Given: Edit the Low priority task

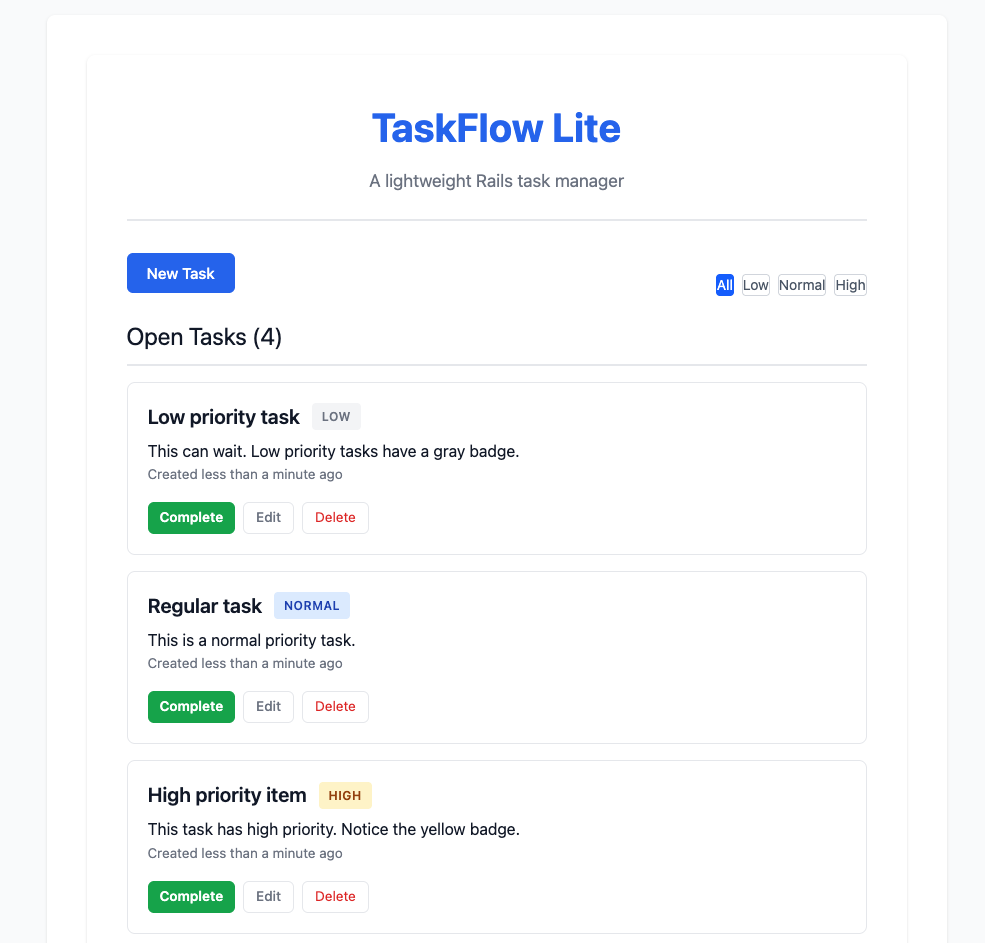Looking at the screenshot, I should pyautogui.click(x=268, y=517).
